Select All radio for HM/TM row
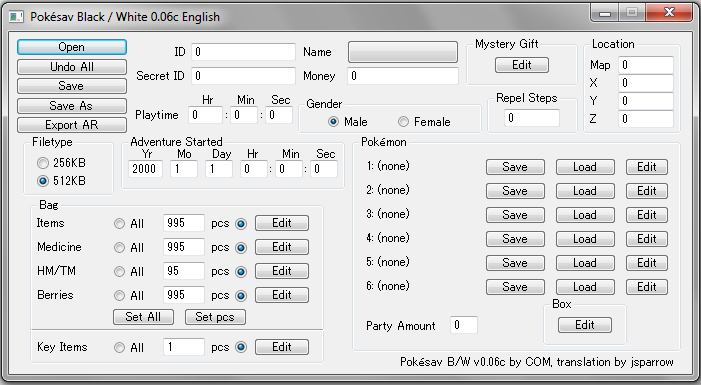The height and width of the screenshot is (385, 701). coord(119,271)
